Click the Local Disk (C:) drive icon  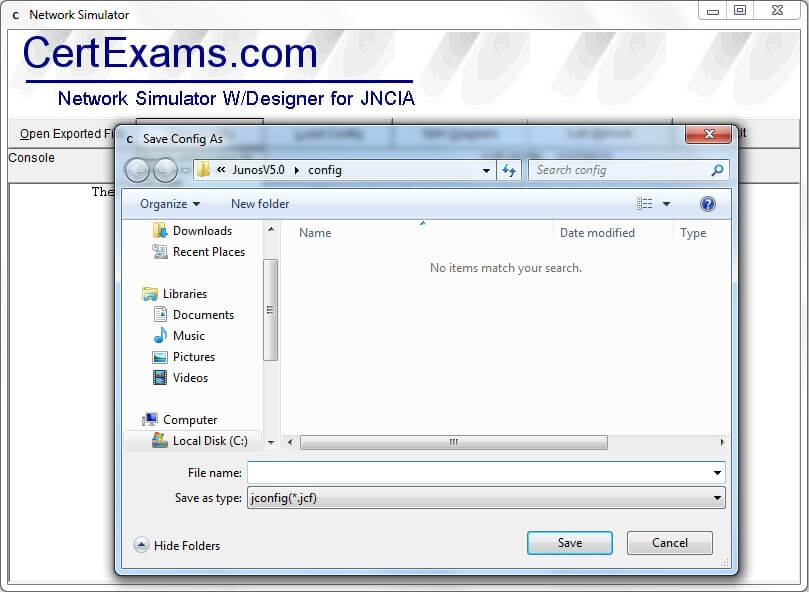pos(160,440)
